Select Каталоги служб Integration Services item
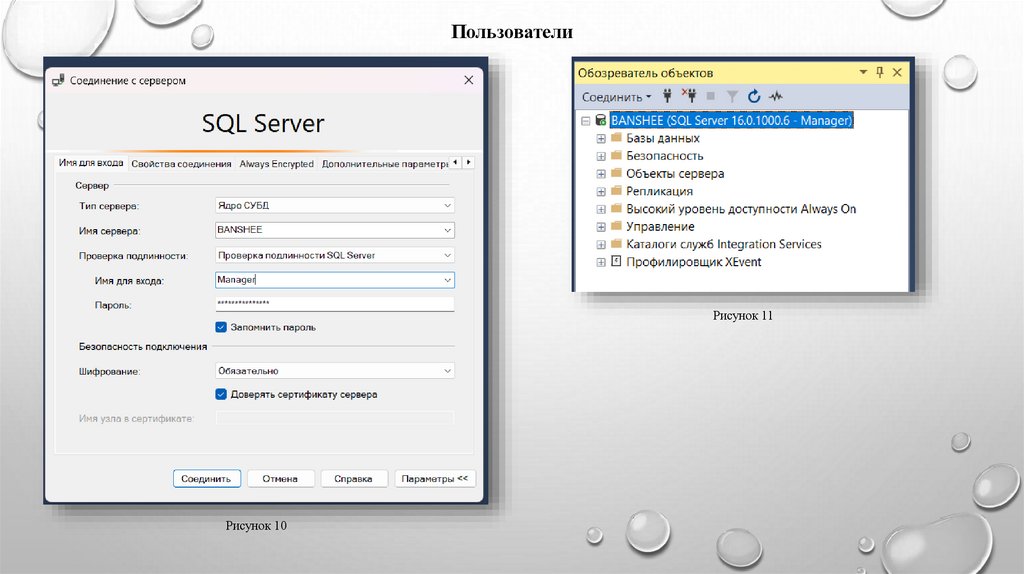The width and height of the screenshot is (1024, 574). (724, 244)
